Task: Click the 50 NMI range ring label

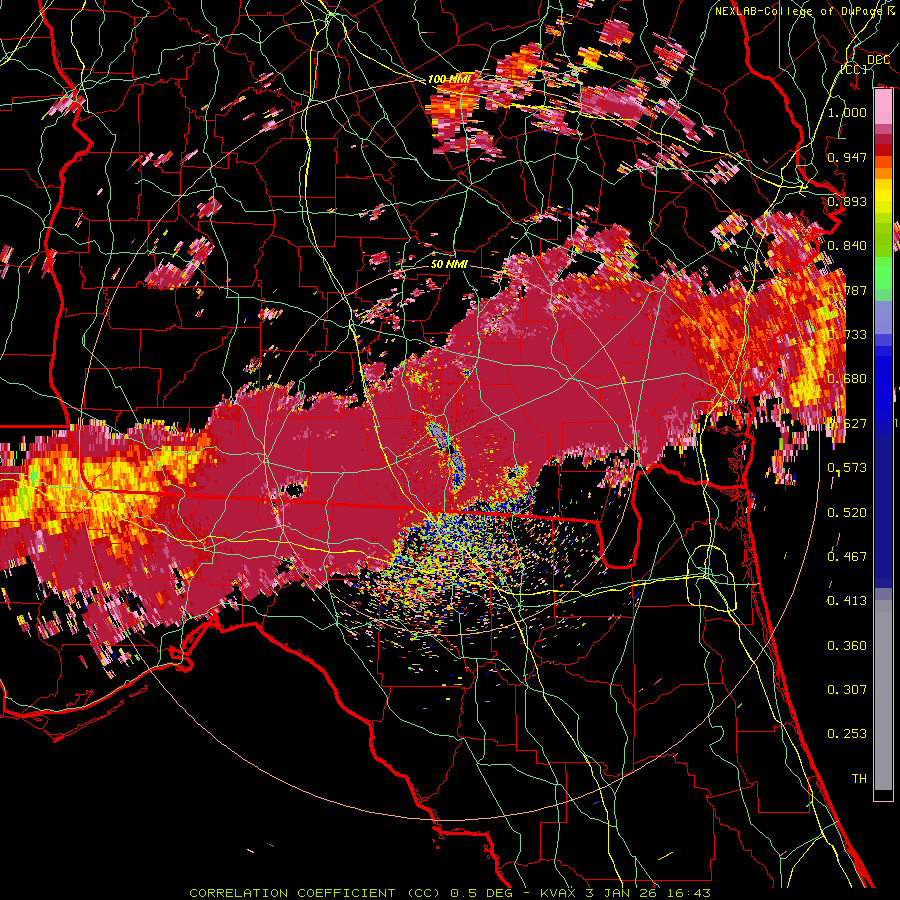Action: (x=449, y=265)
